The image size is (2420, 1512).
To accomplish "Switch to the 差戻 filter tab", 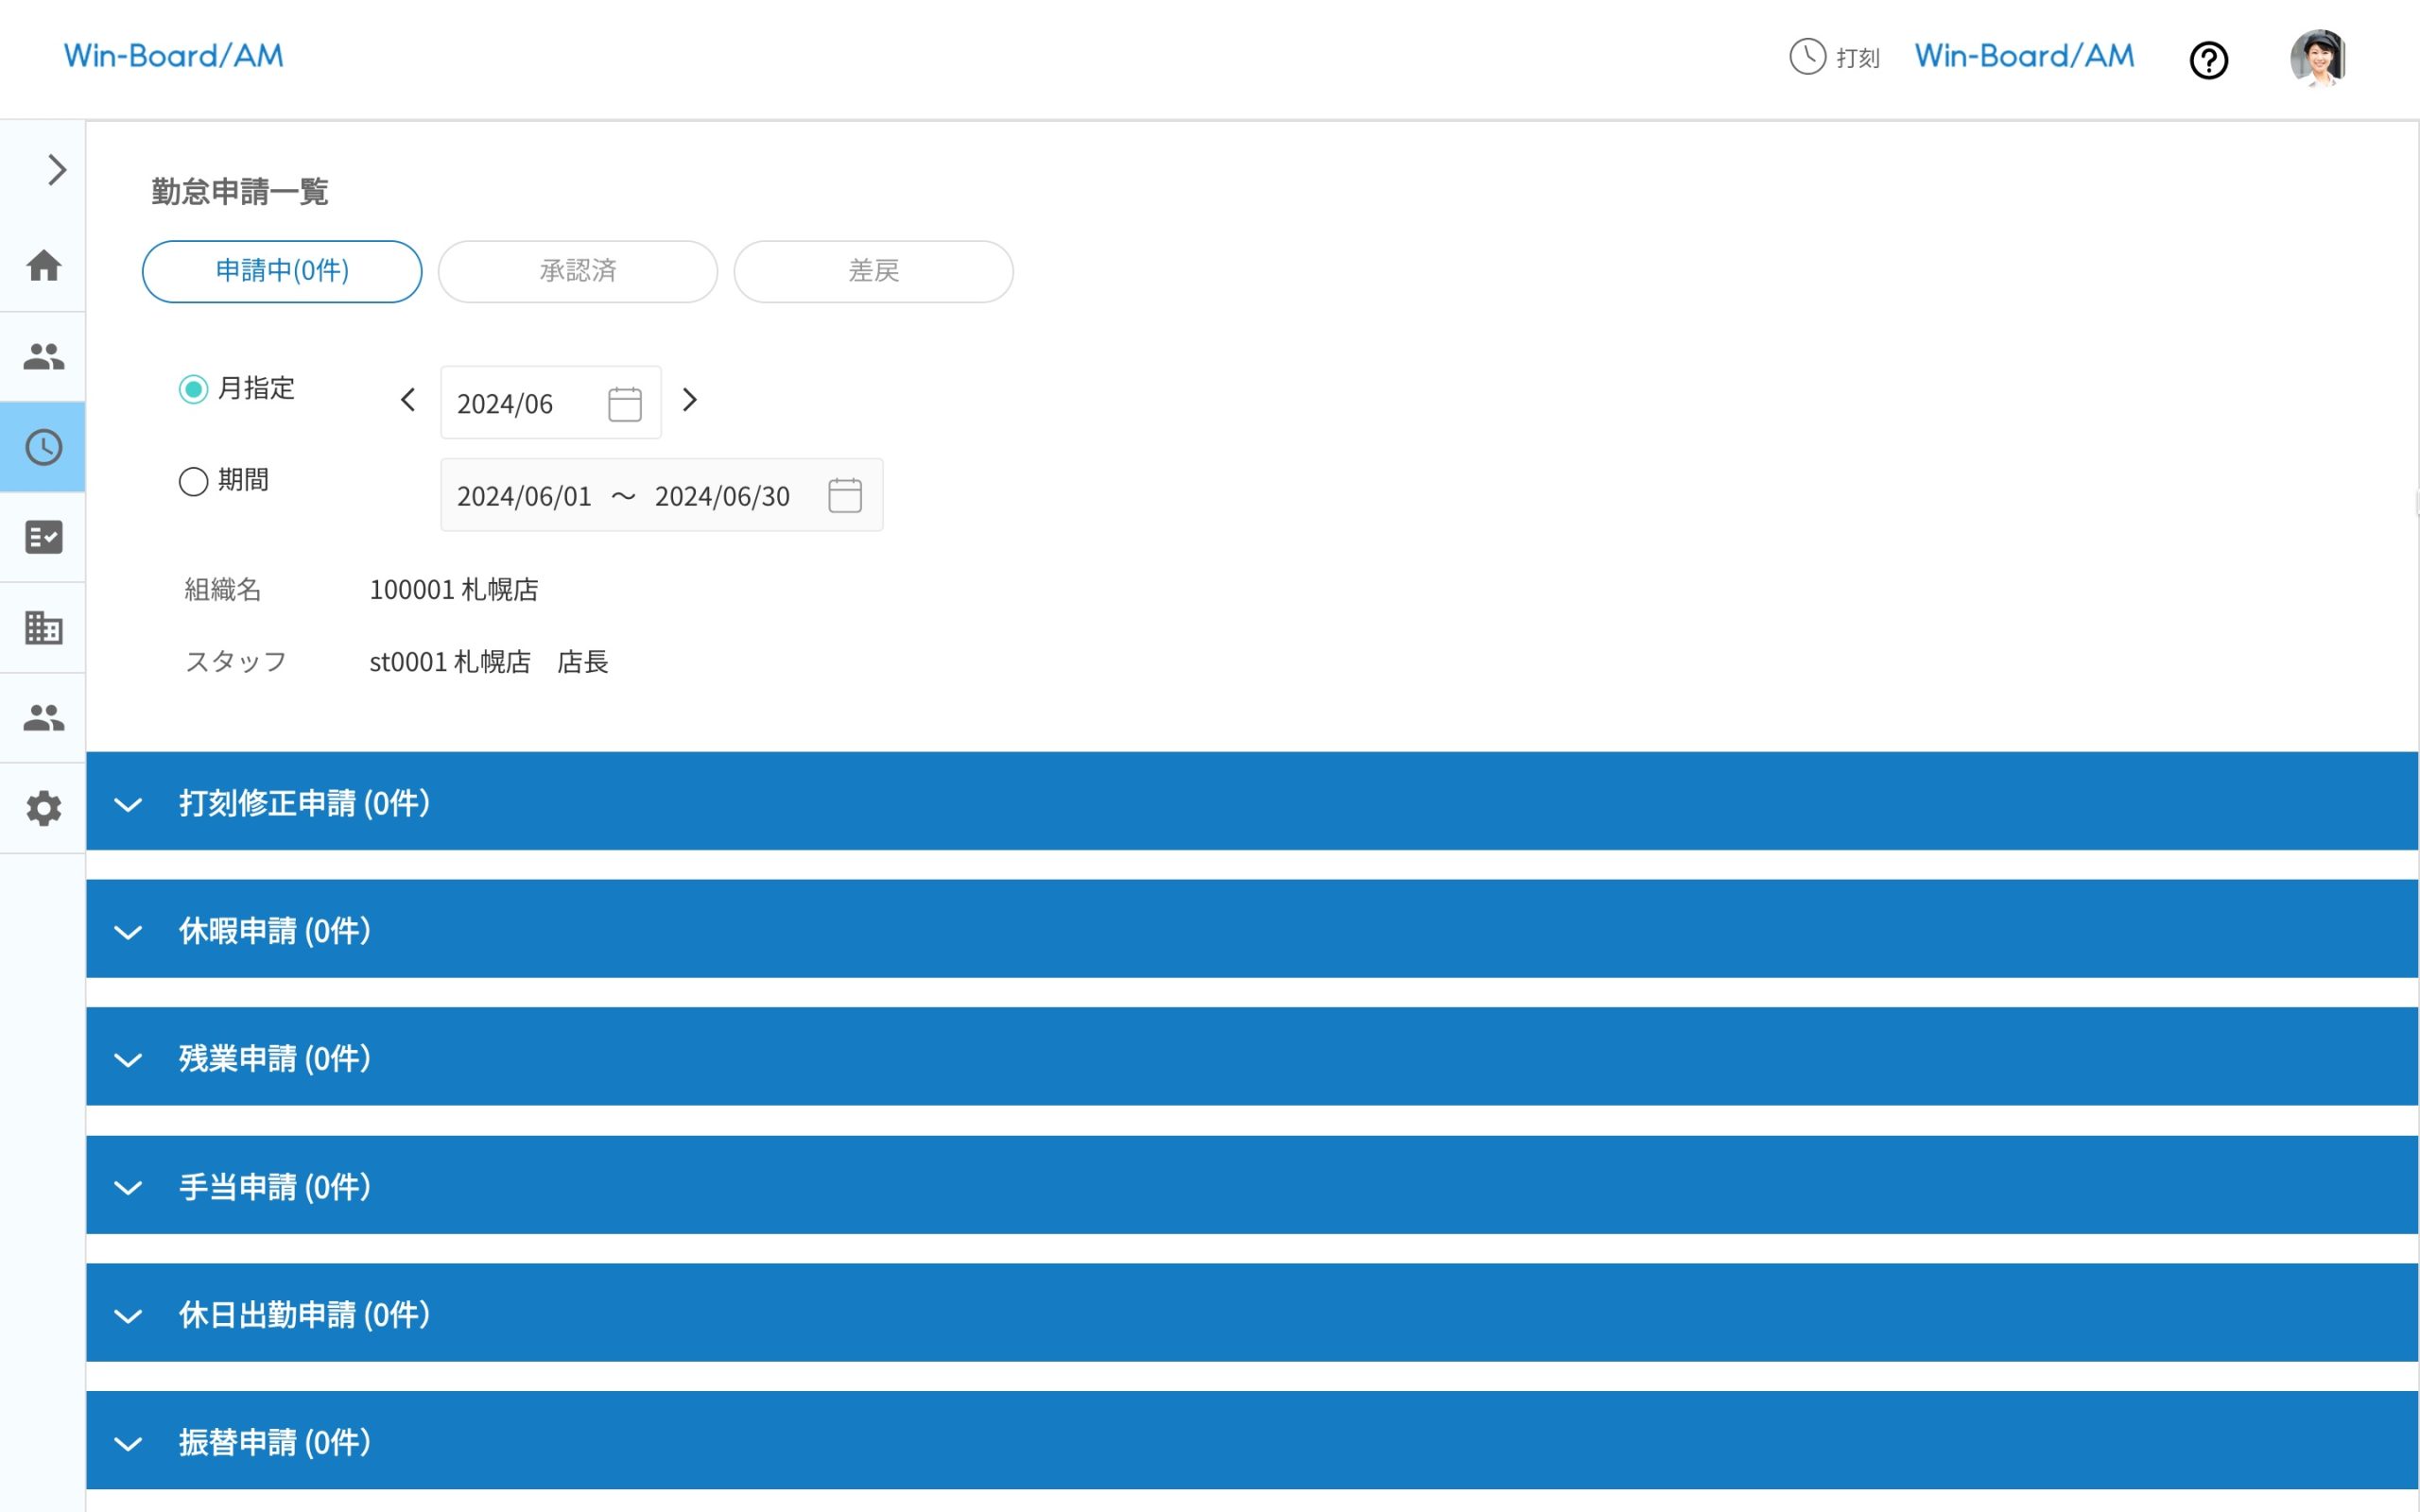I will tap(873, 271).
